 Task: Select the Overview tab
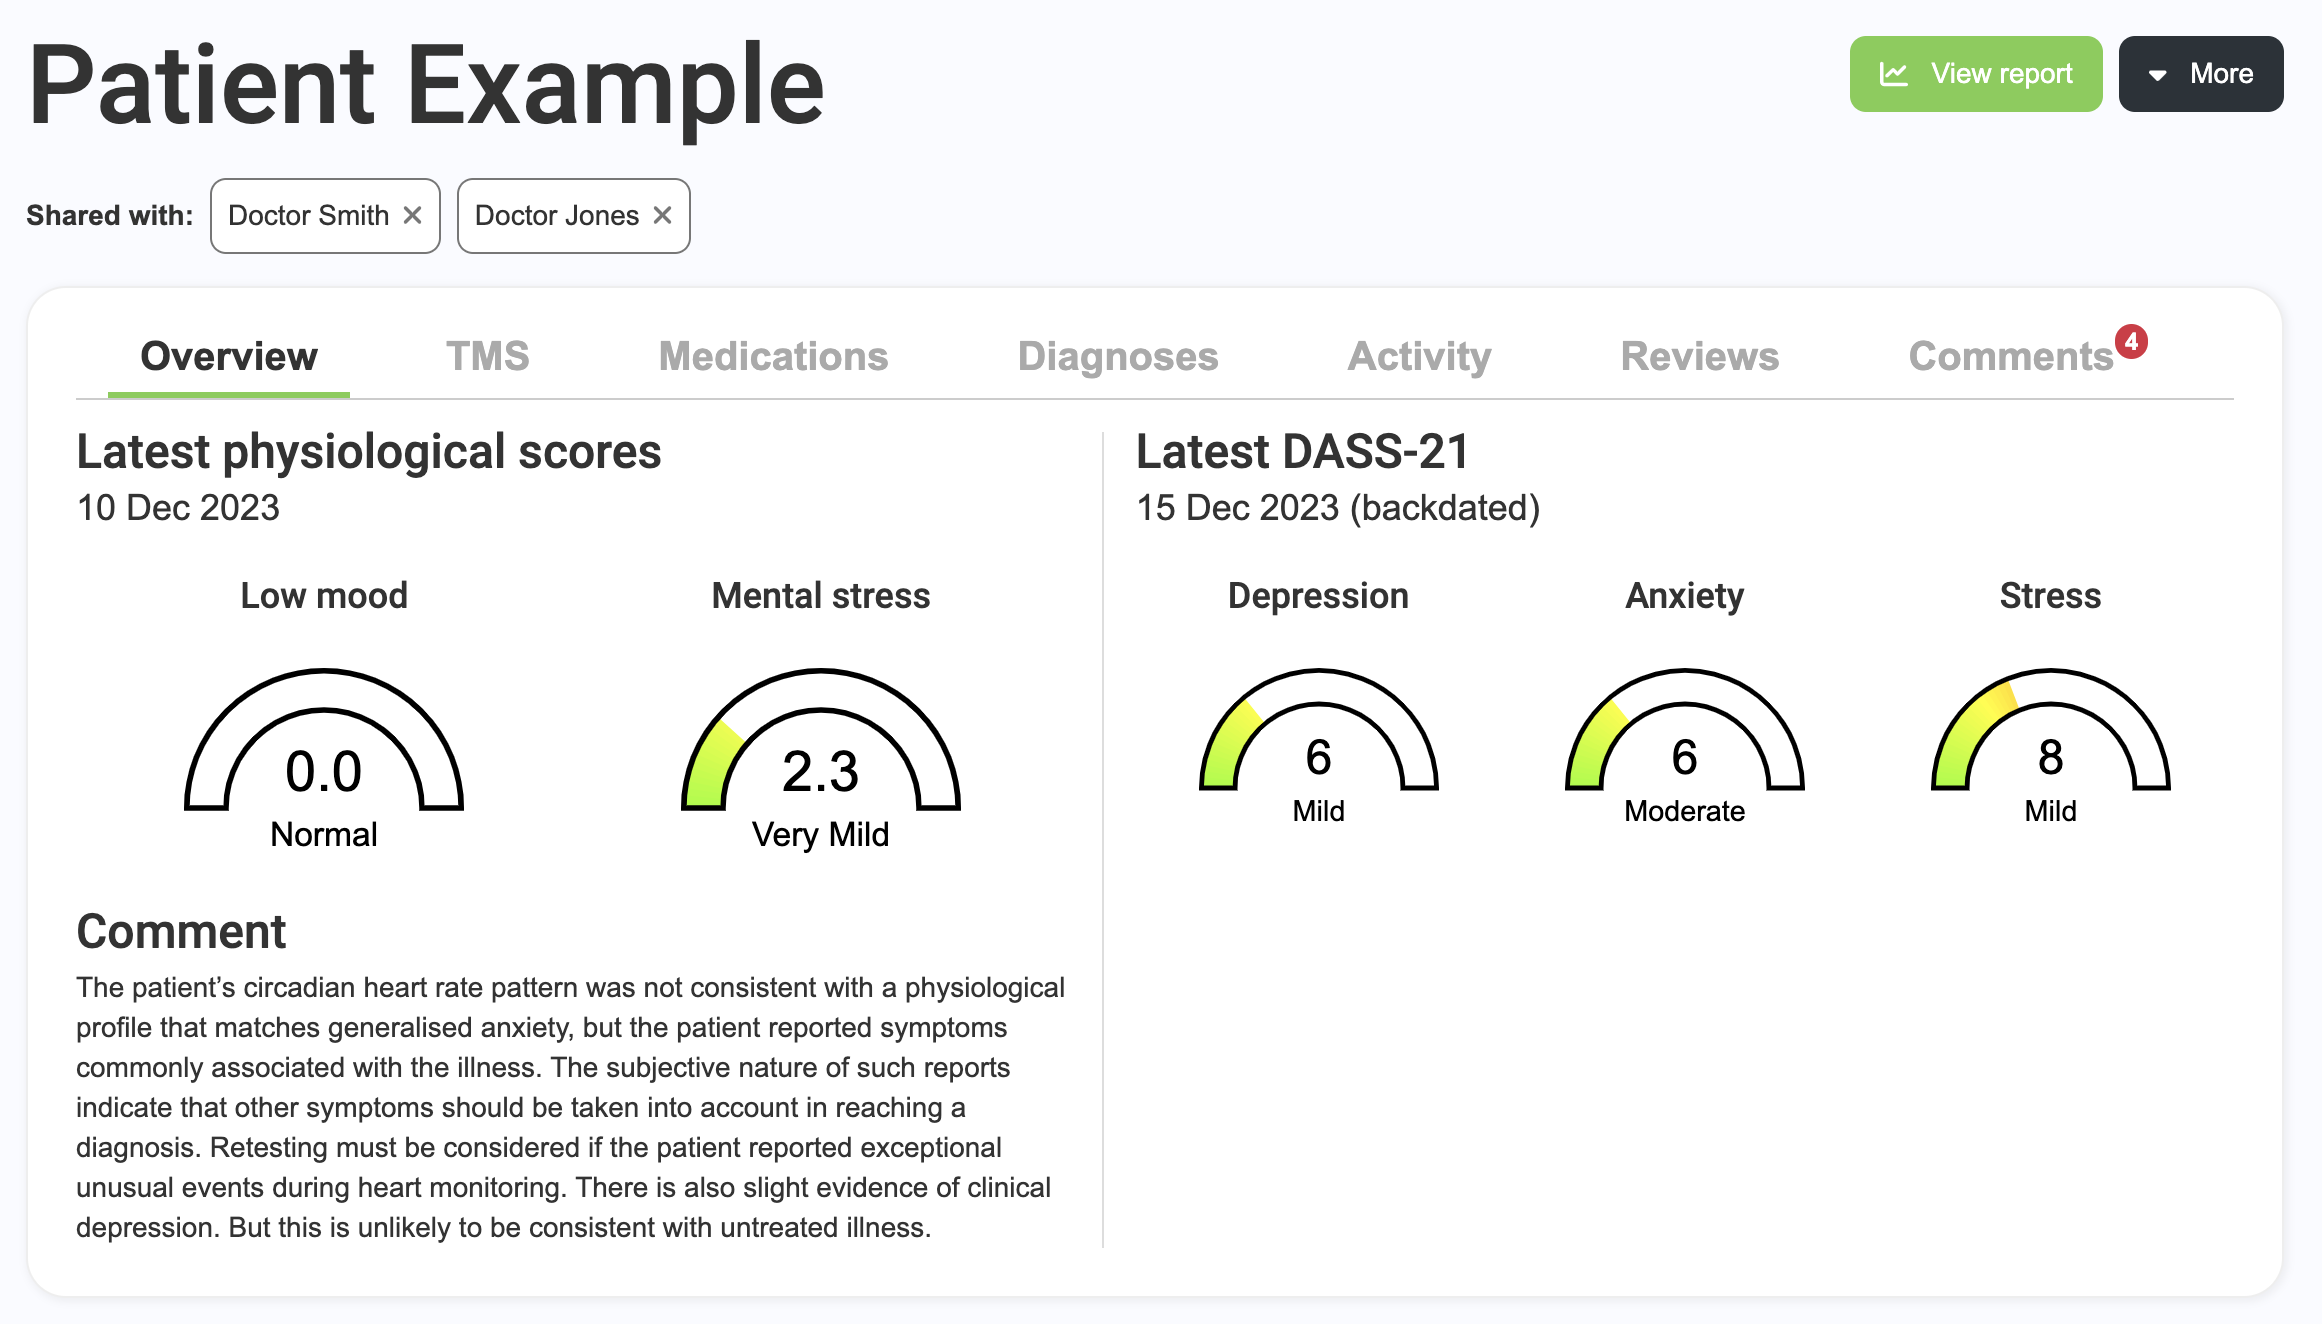[x=229, y=356]
